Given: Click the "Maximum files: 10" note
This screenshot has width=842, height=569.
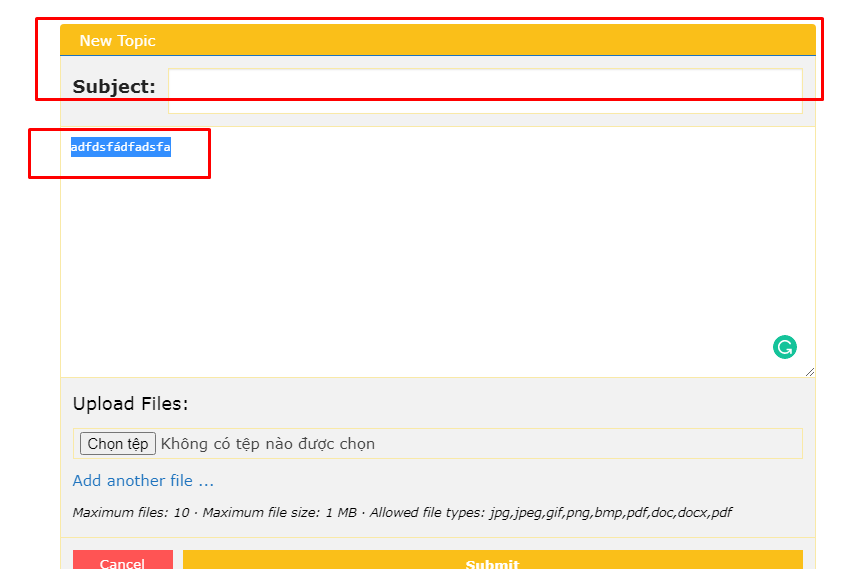Looking at the screenshot, I should click(131, 513).
